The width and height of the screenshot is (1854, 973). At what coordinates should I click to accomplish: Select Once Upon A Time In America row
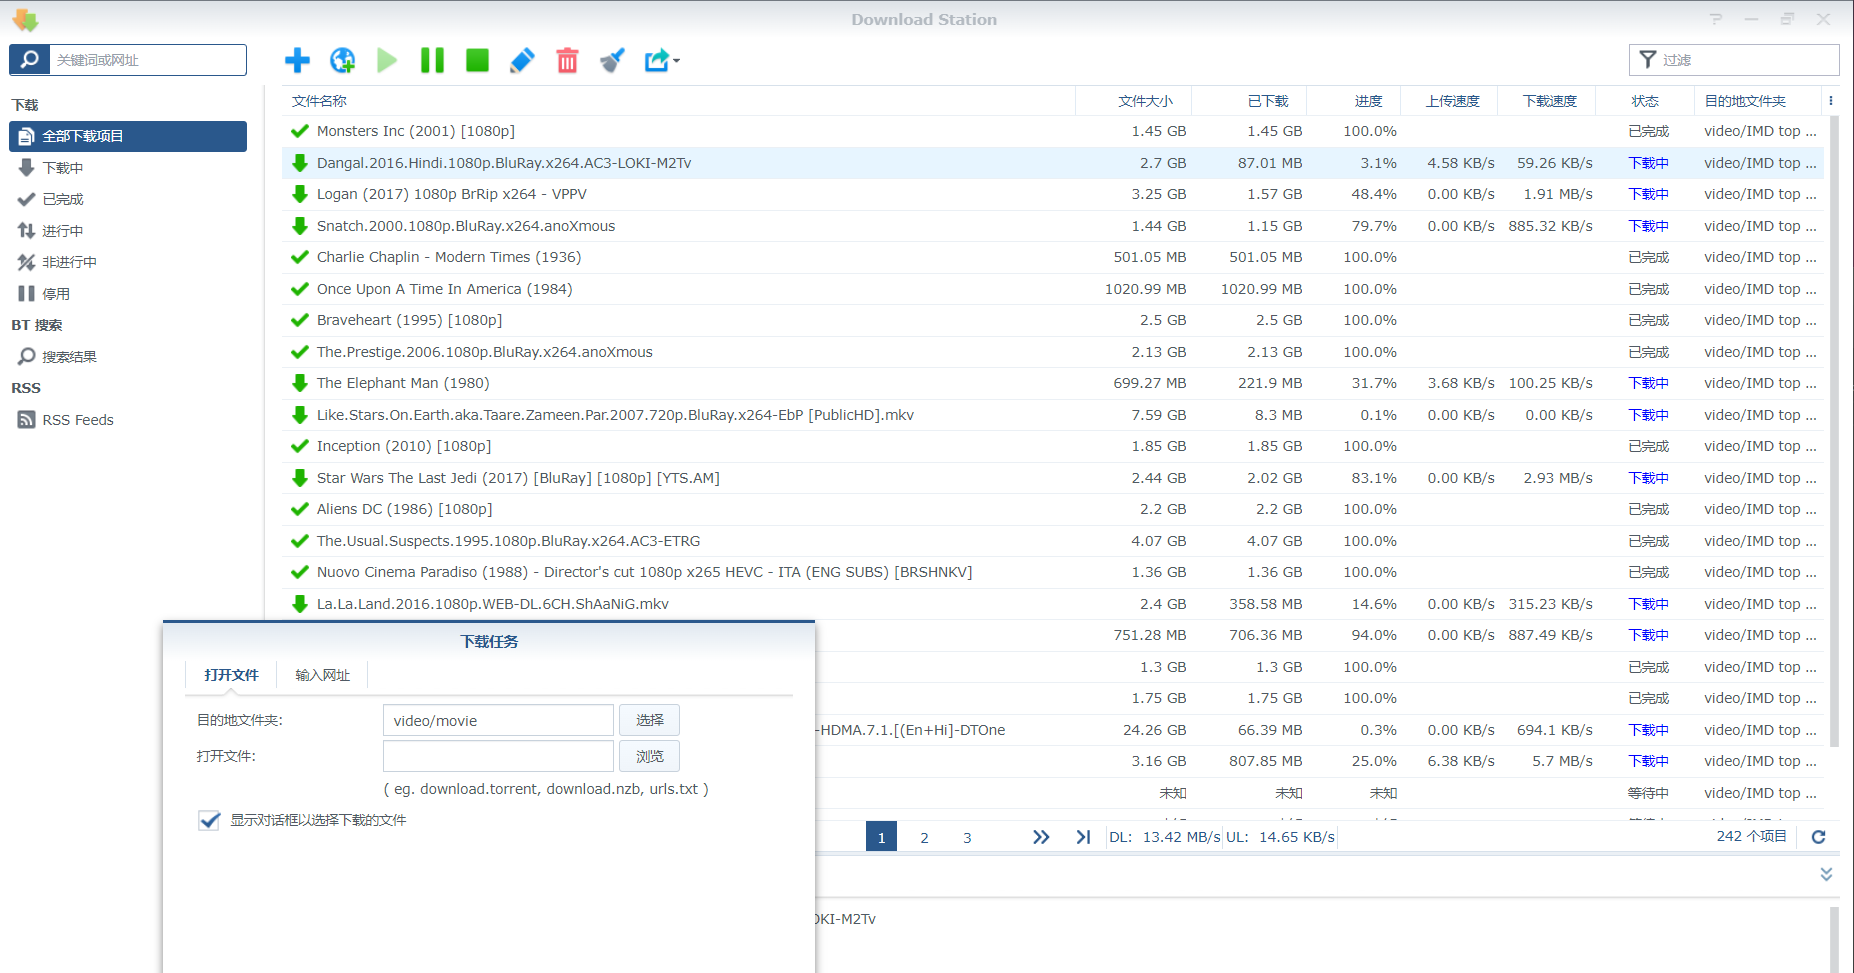[1053, 289]
